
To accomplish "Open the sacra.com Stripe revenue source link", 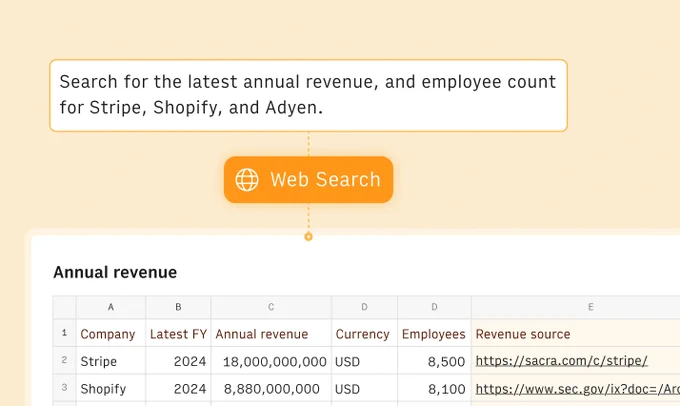I will point(561,361).
